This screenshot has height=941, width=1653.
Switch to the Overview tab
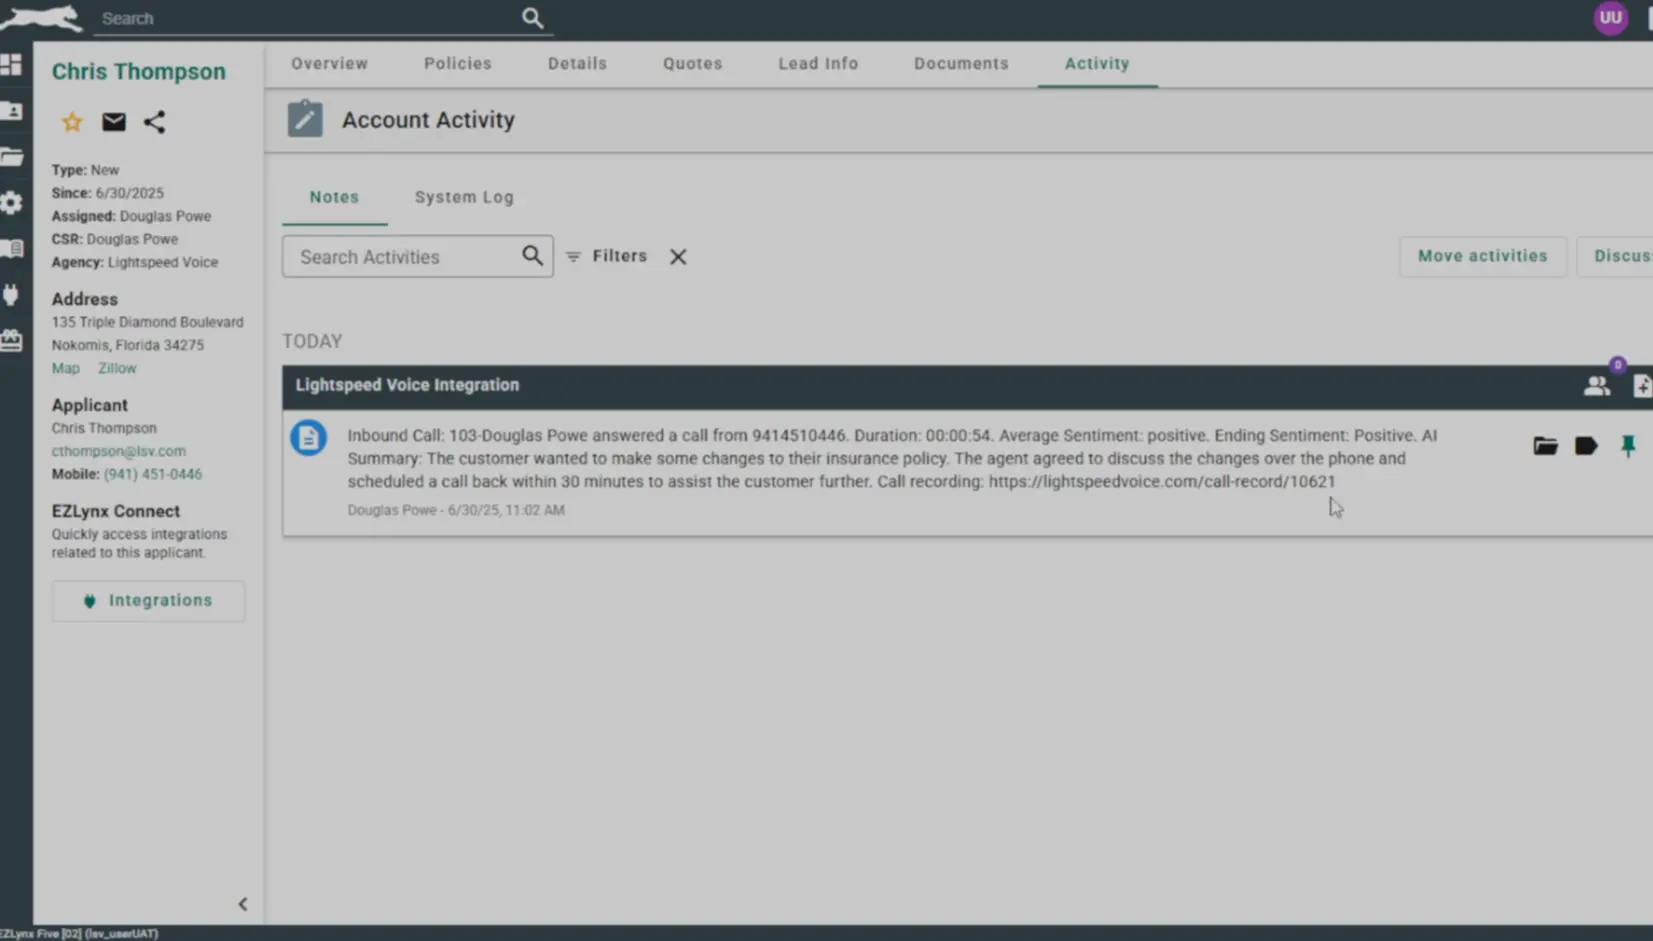point(330,63)
